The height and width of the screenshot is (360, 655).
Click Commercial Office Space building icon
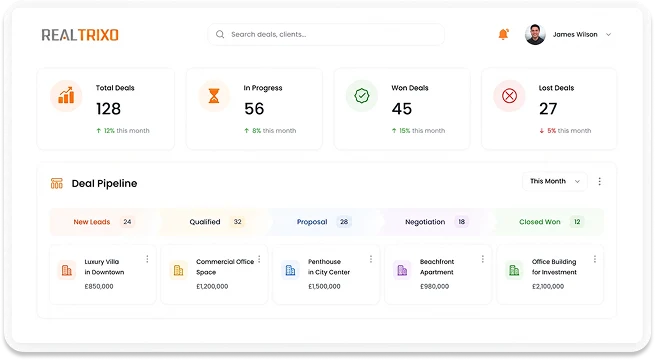click(x=178, y=270)
